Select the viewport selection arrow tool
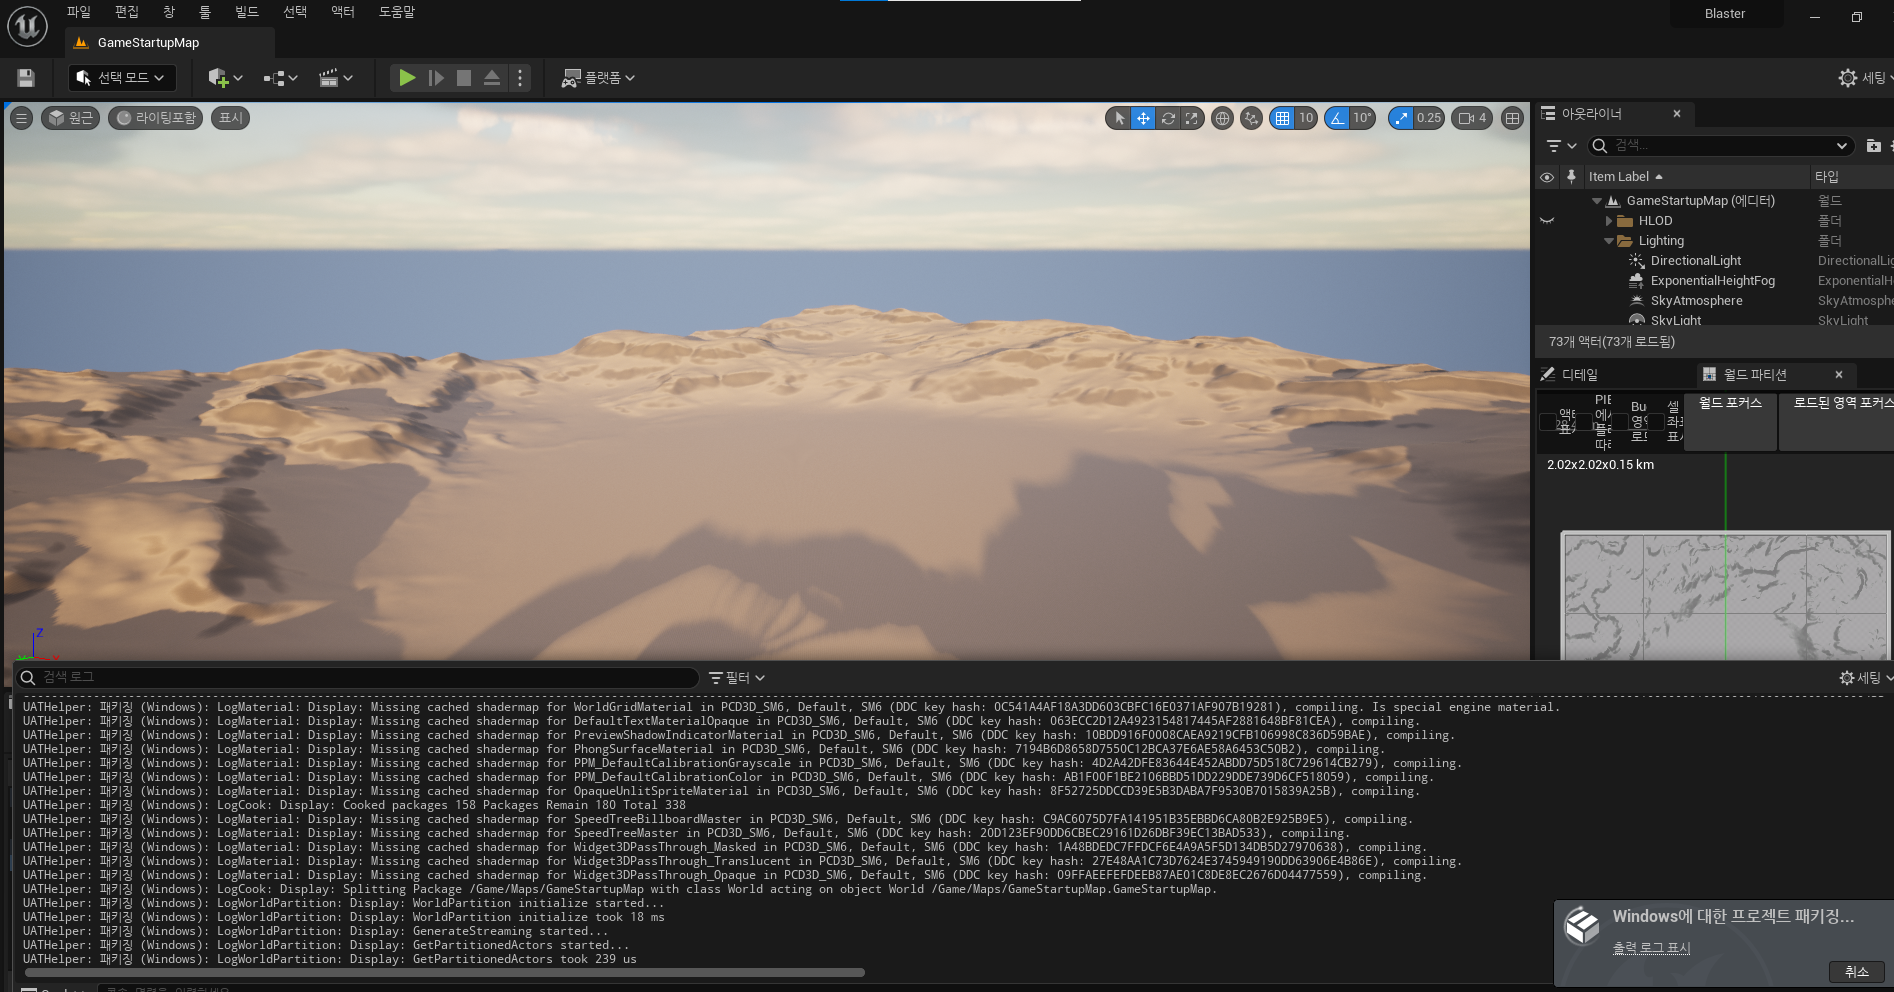This screenshot has width=1894, height=992. [x=1119, y=118]
